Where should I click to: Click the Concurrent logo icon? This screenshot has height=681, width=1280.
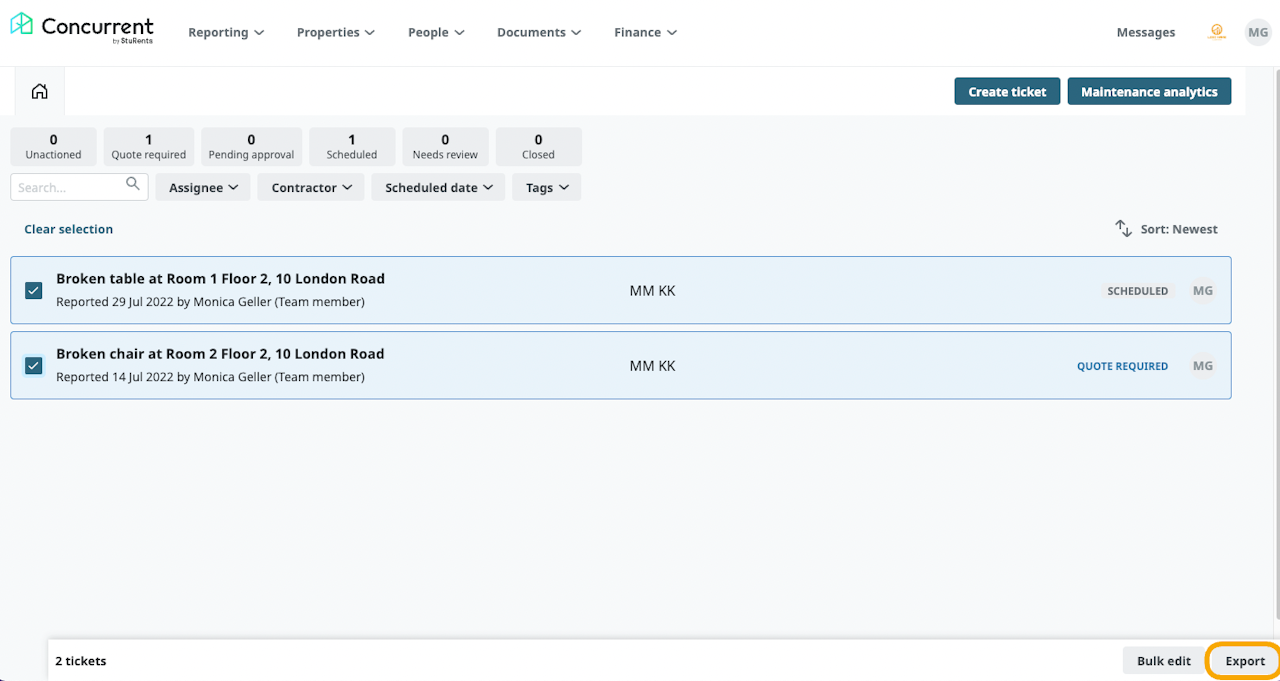pos(21,24)
